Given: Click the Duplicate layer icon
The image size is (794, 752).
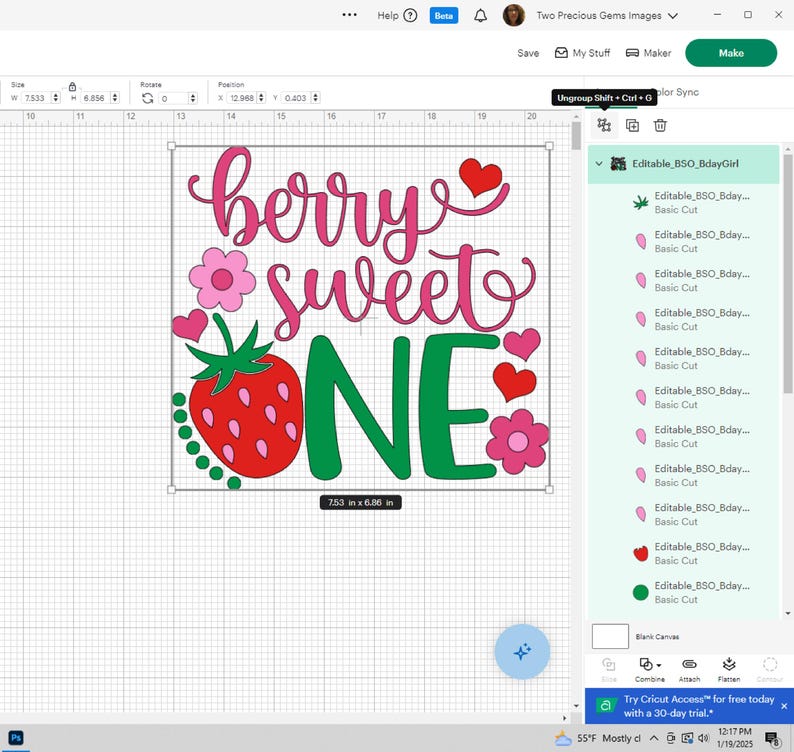Looking at the screenshot, I should point(632,125).
